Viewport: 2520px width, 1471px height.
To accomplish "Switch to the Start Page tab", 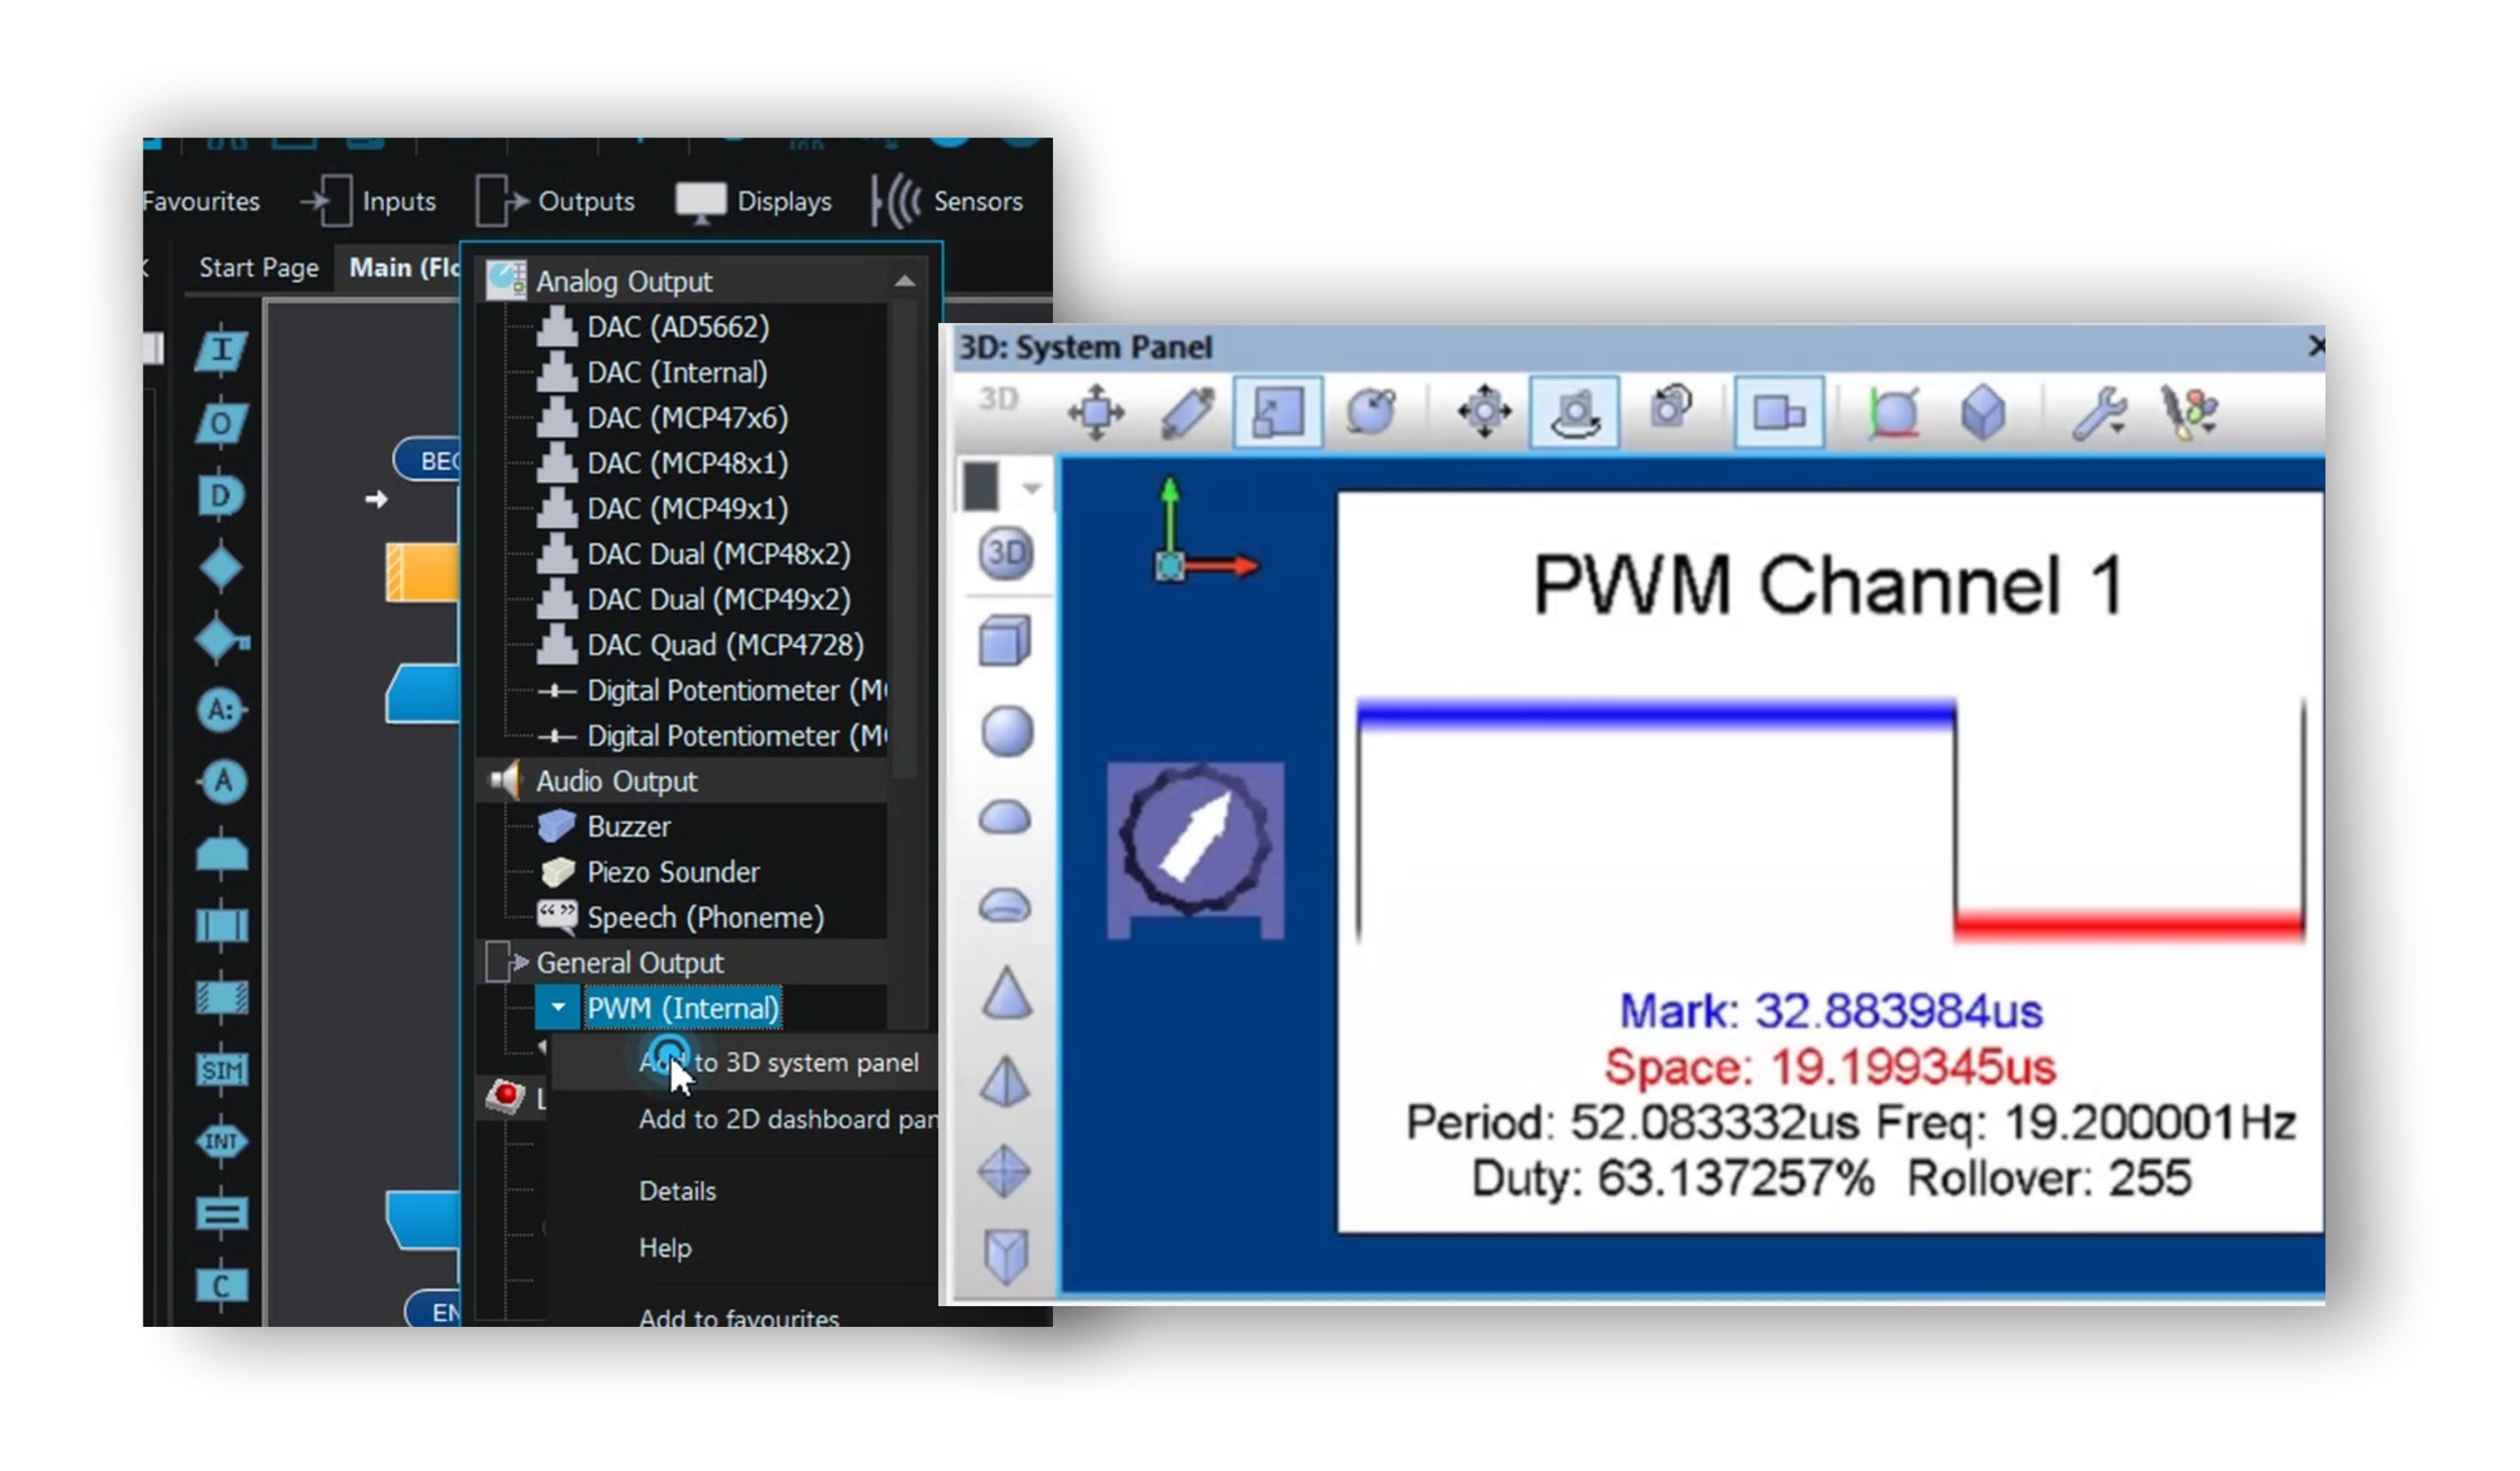I will [x=259, y=268].
